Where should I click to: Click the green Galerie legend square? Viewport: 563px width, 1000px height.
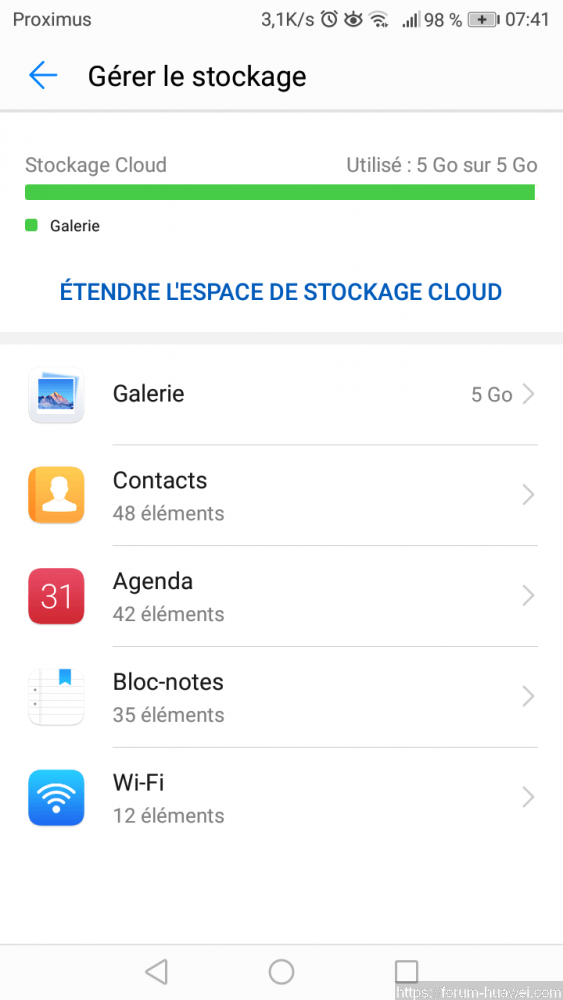tap(31, 225)
